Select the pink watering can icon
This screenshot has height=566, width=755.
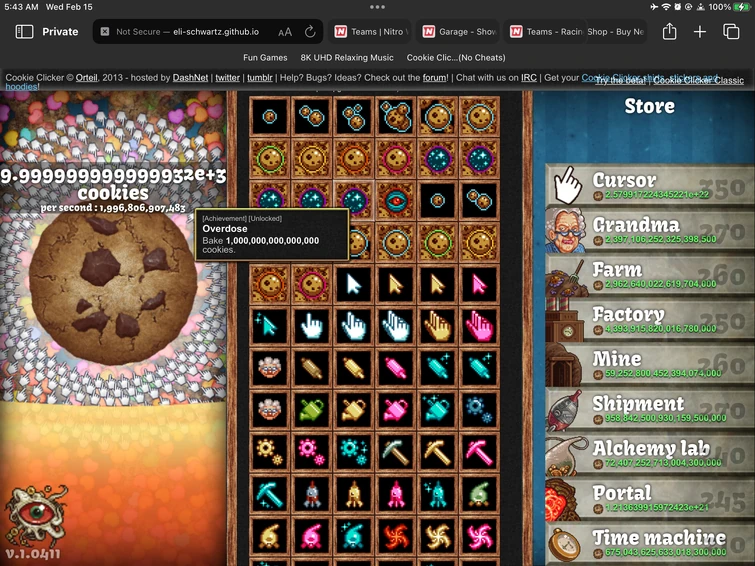point(395,409)
